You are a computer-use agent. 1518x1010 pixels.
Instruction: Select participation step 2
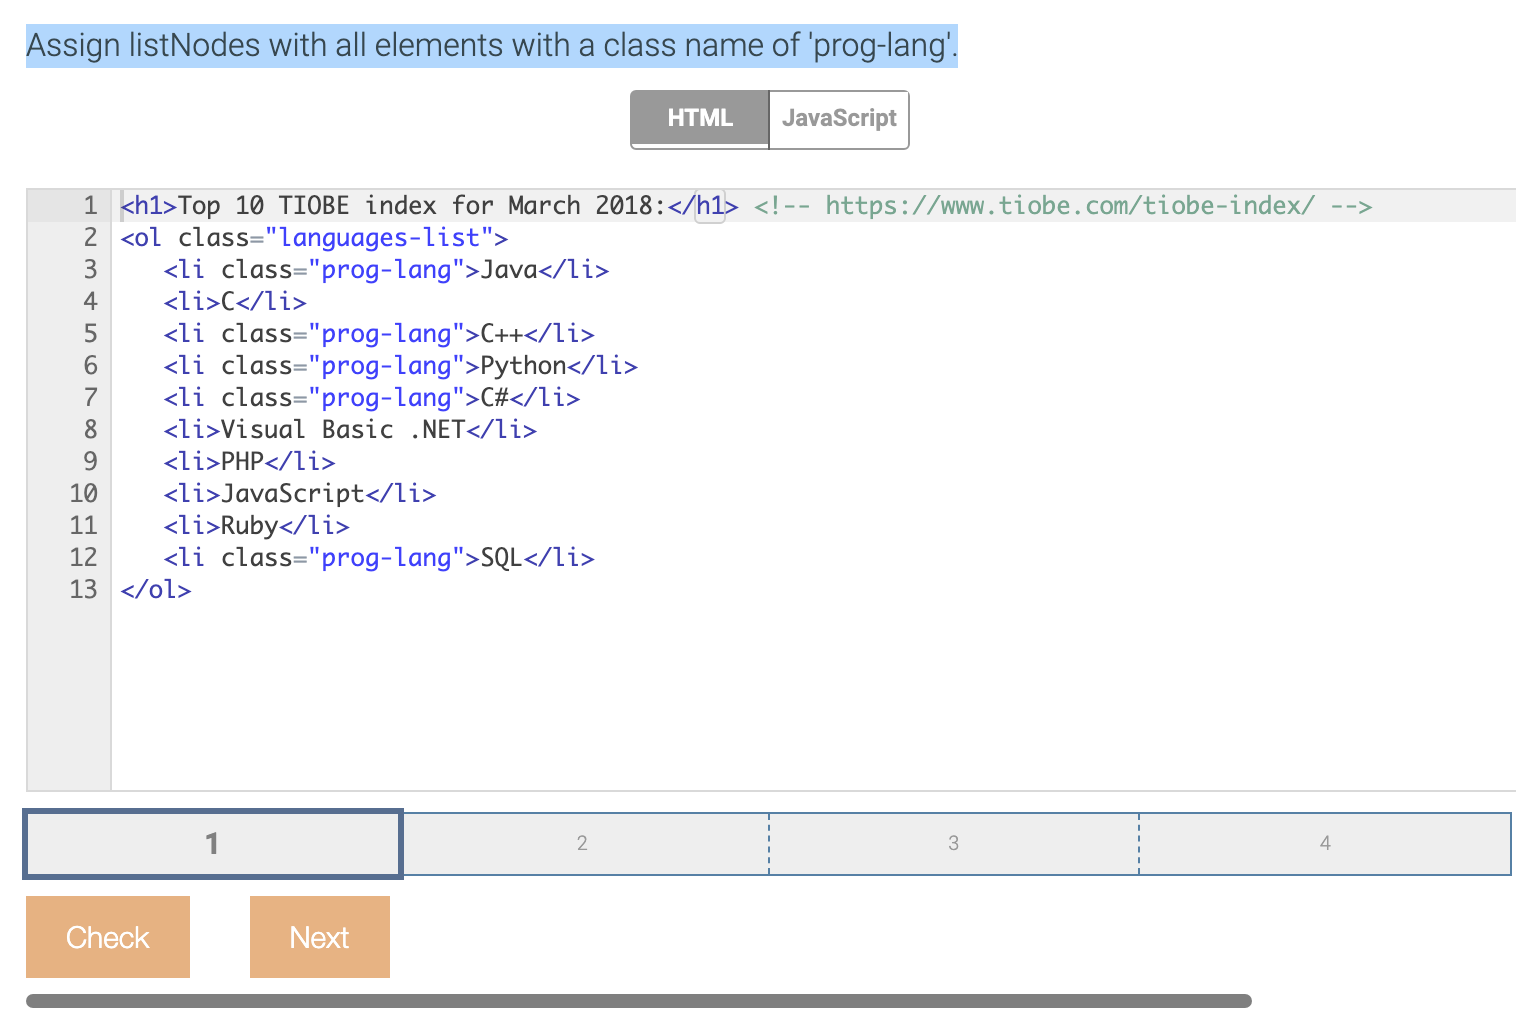tap(583, 843)
